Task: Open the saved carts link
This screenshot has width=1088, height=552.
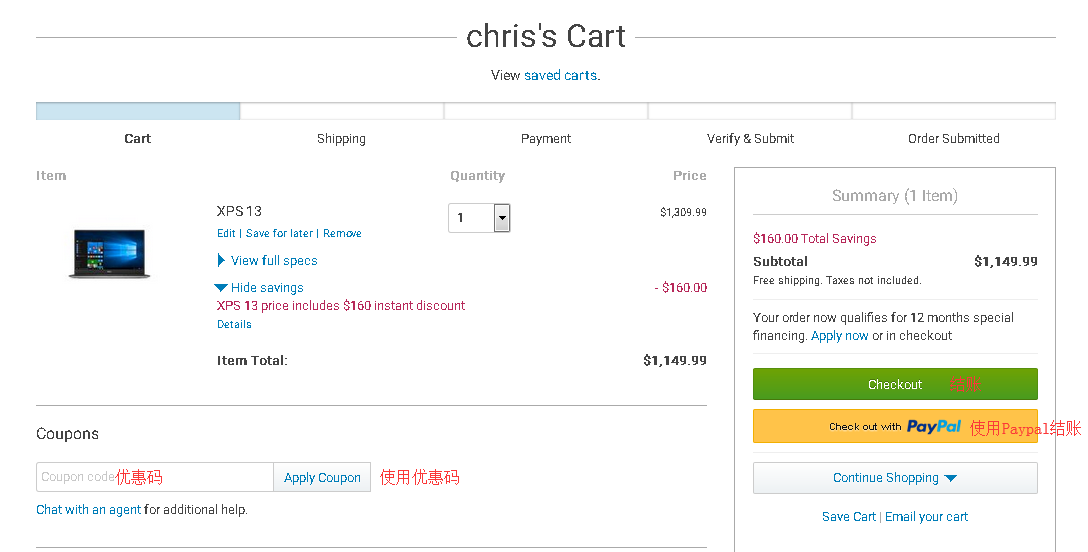Action: [560, 75]
